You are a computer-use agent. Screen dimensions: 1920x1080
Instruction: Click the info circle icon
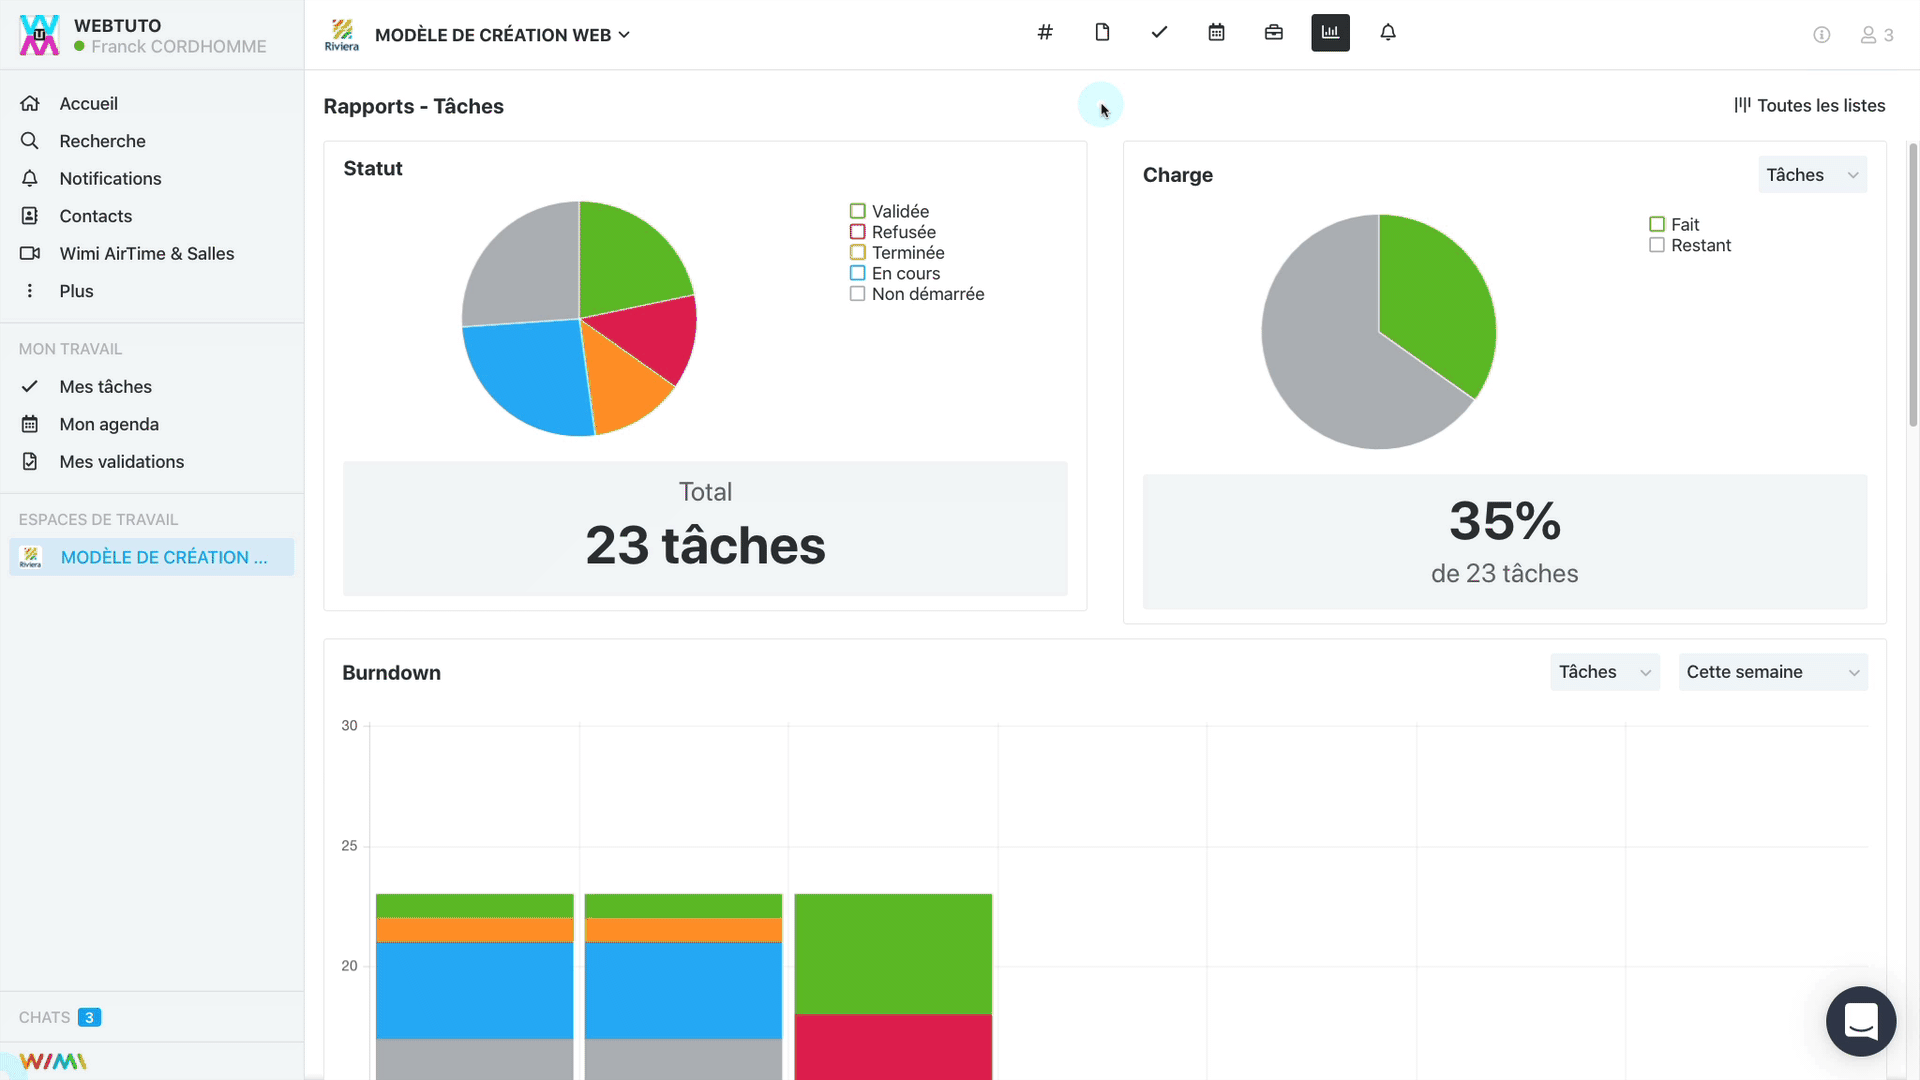point(1822,35)
